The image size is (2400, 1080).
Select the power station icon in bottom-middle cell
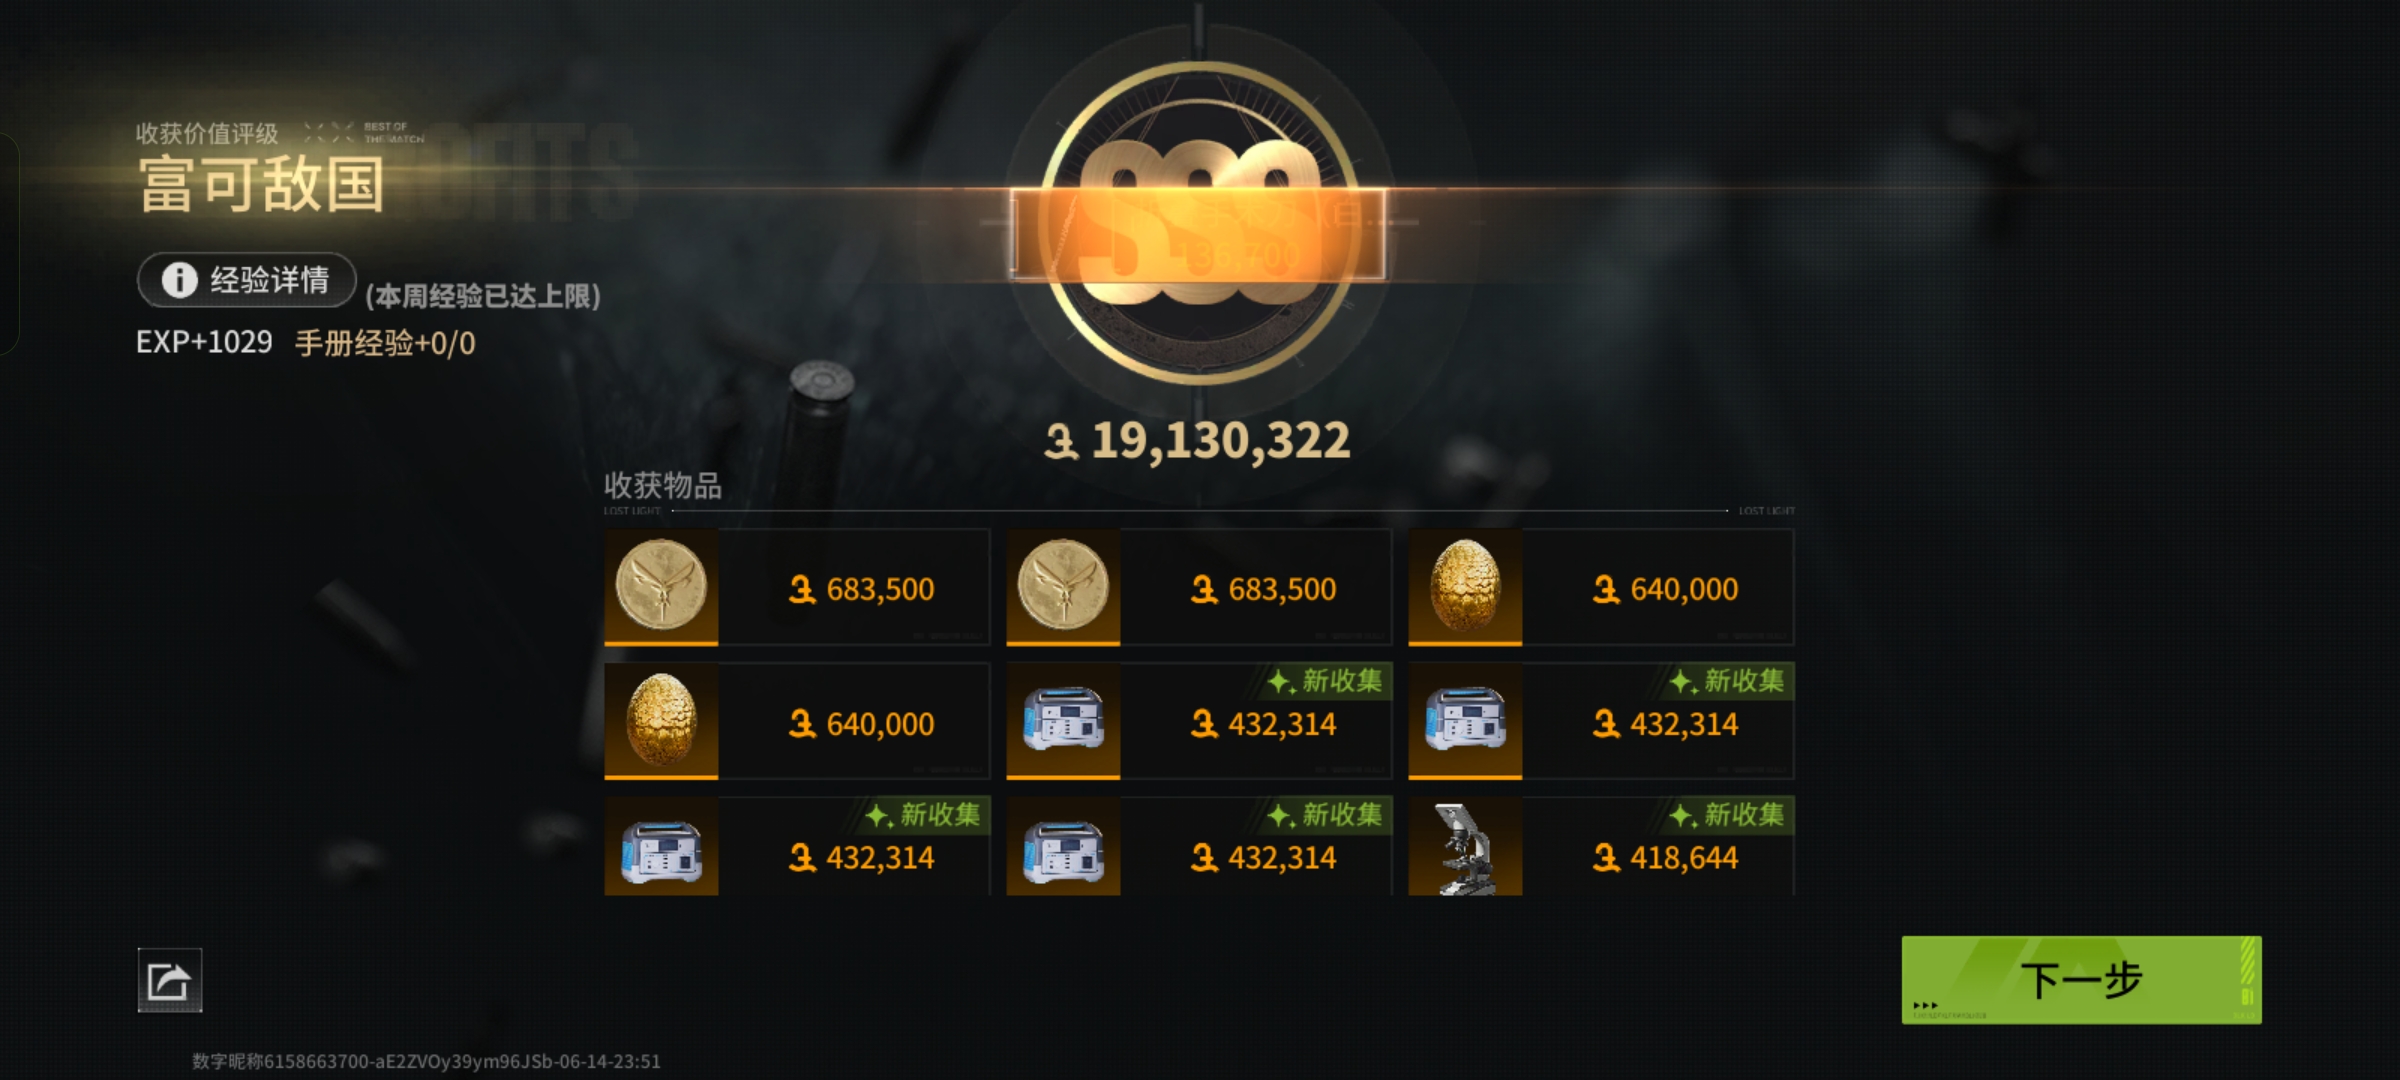click(1063, 847)
